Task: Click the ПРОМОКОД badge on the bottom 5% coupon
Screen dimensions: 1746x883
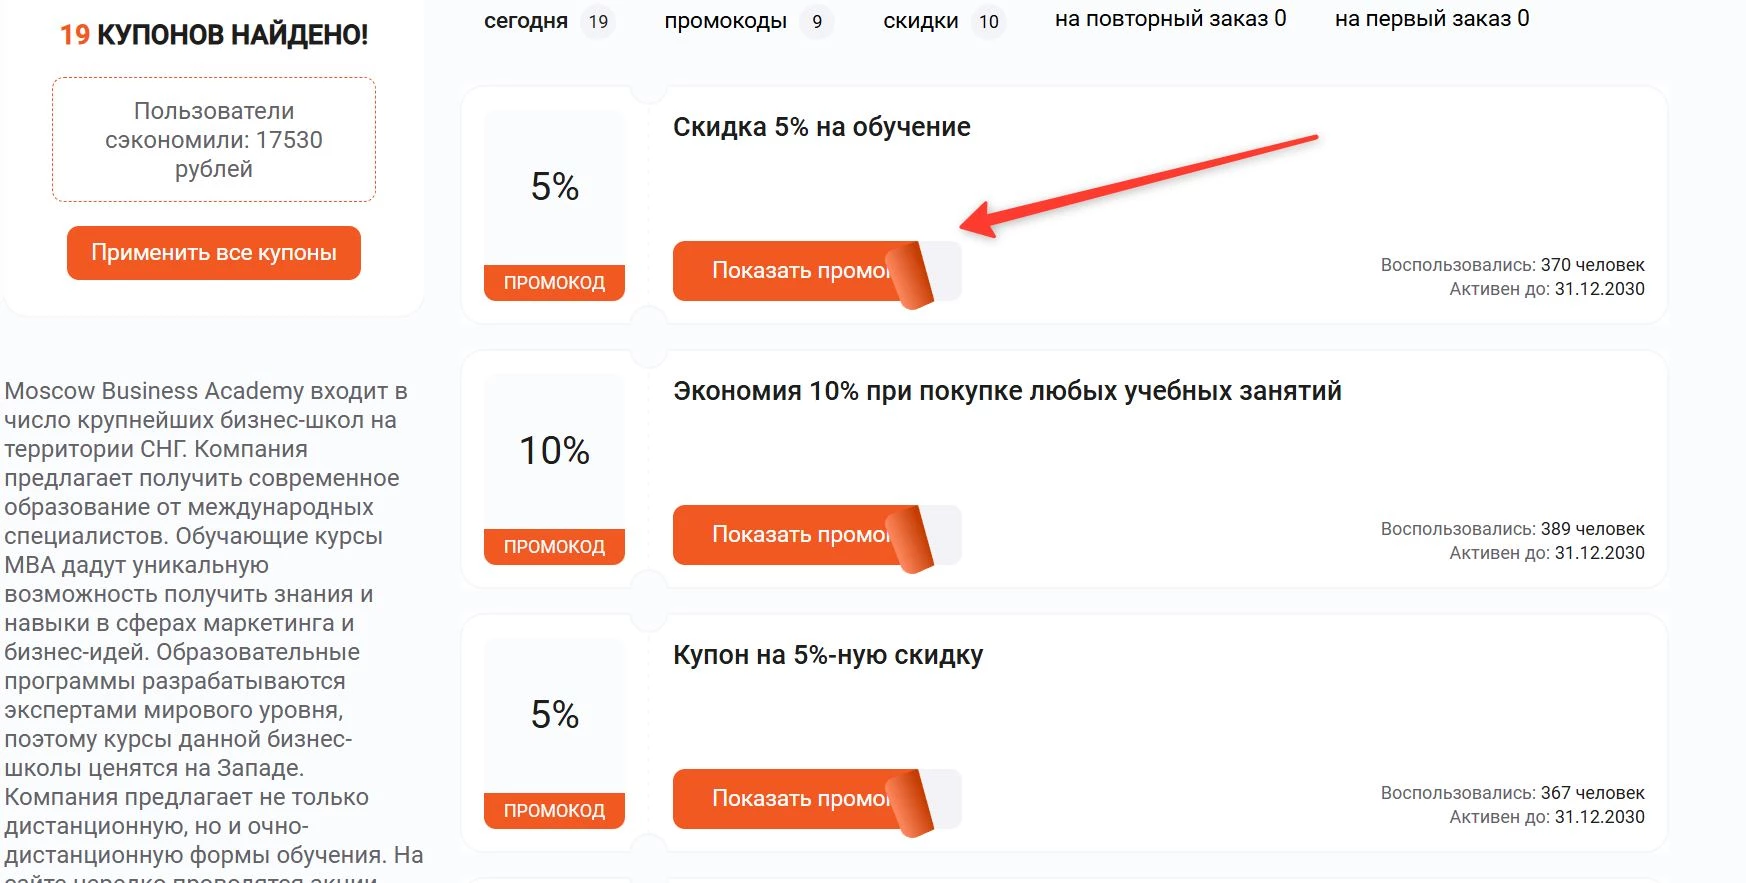Action: [x=554, y=811]
